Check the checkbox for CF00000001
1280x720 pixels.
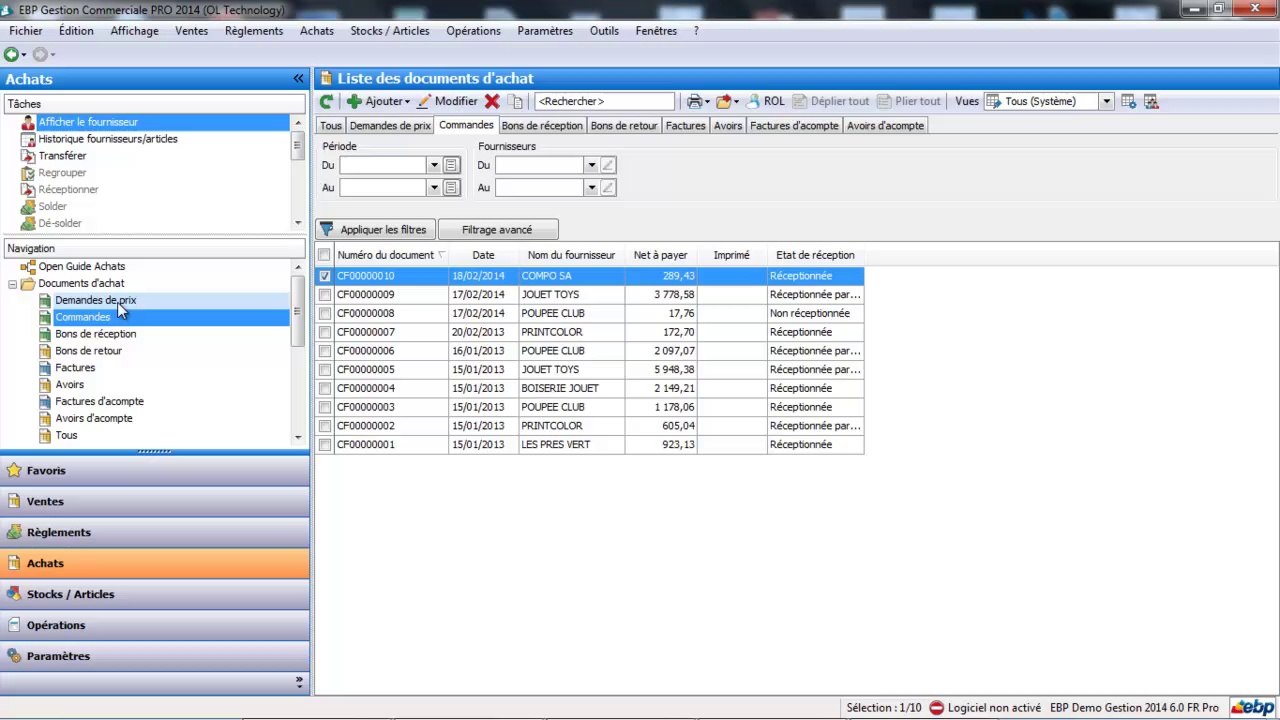coord(324,445)
